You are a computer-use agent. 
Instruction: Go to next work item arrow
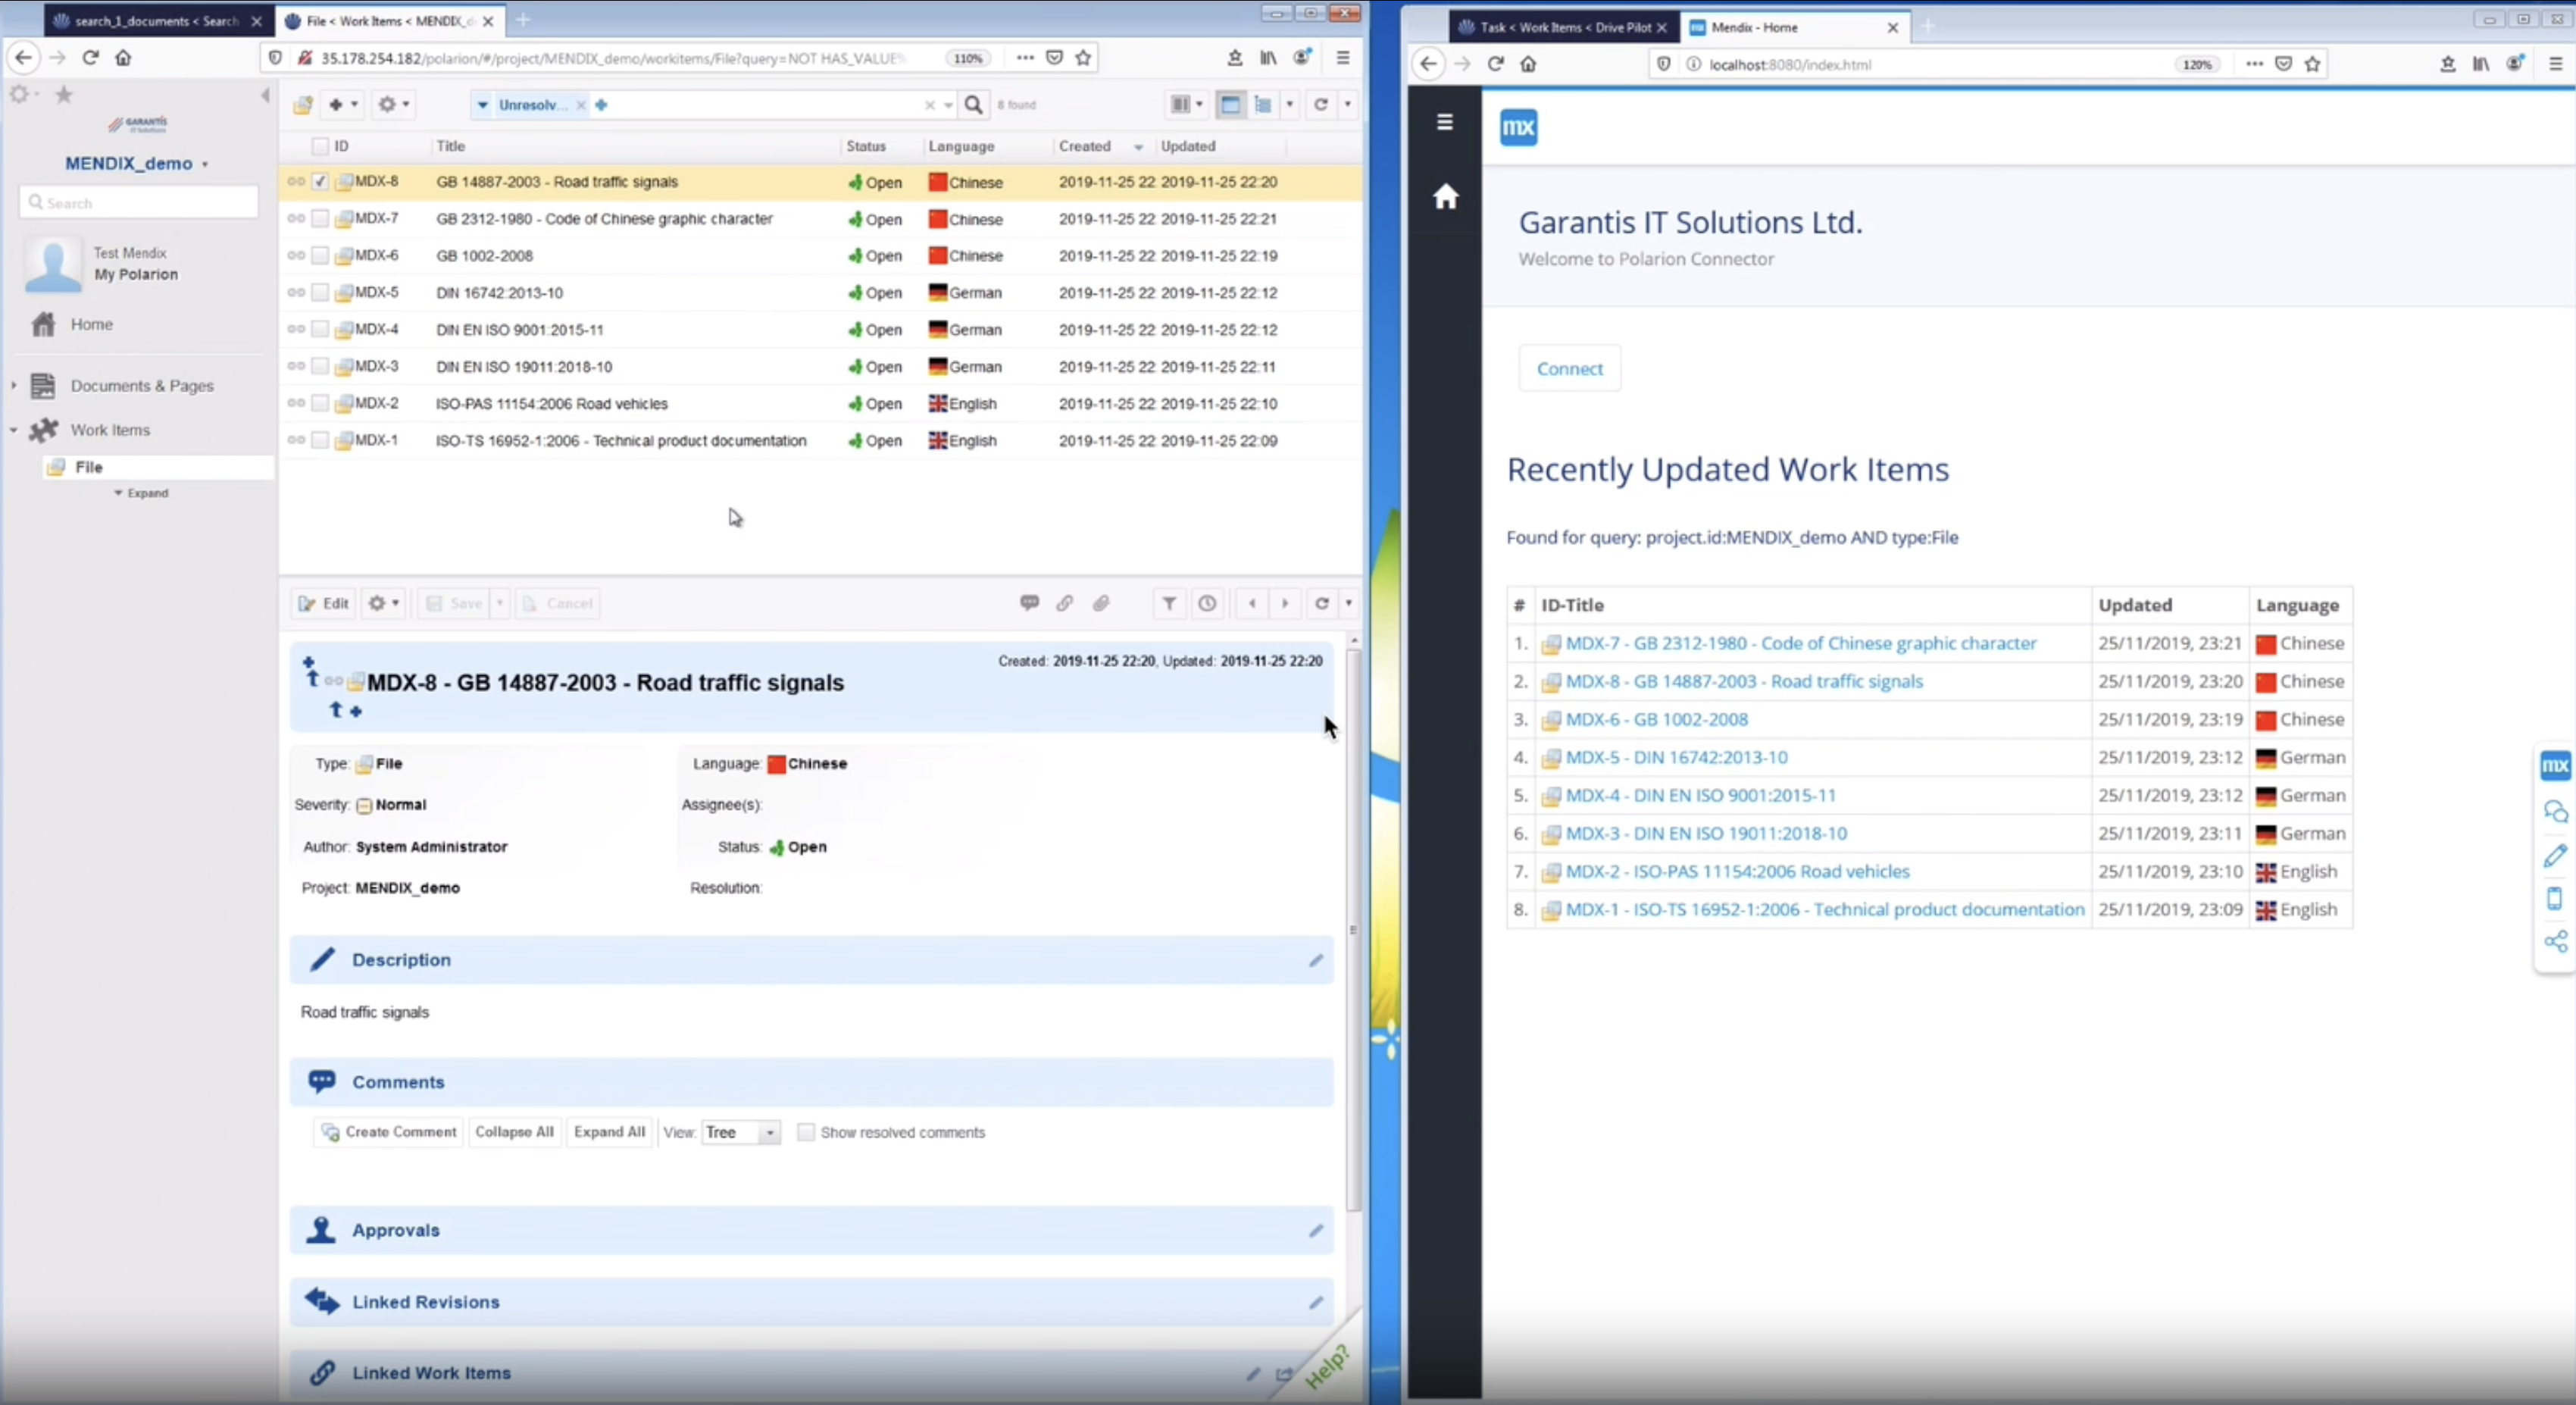pyautogui.click(x=1285, y=603)
